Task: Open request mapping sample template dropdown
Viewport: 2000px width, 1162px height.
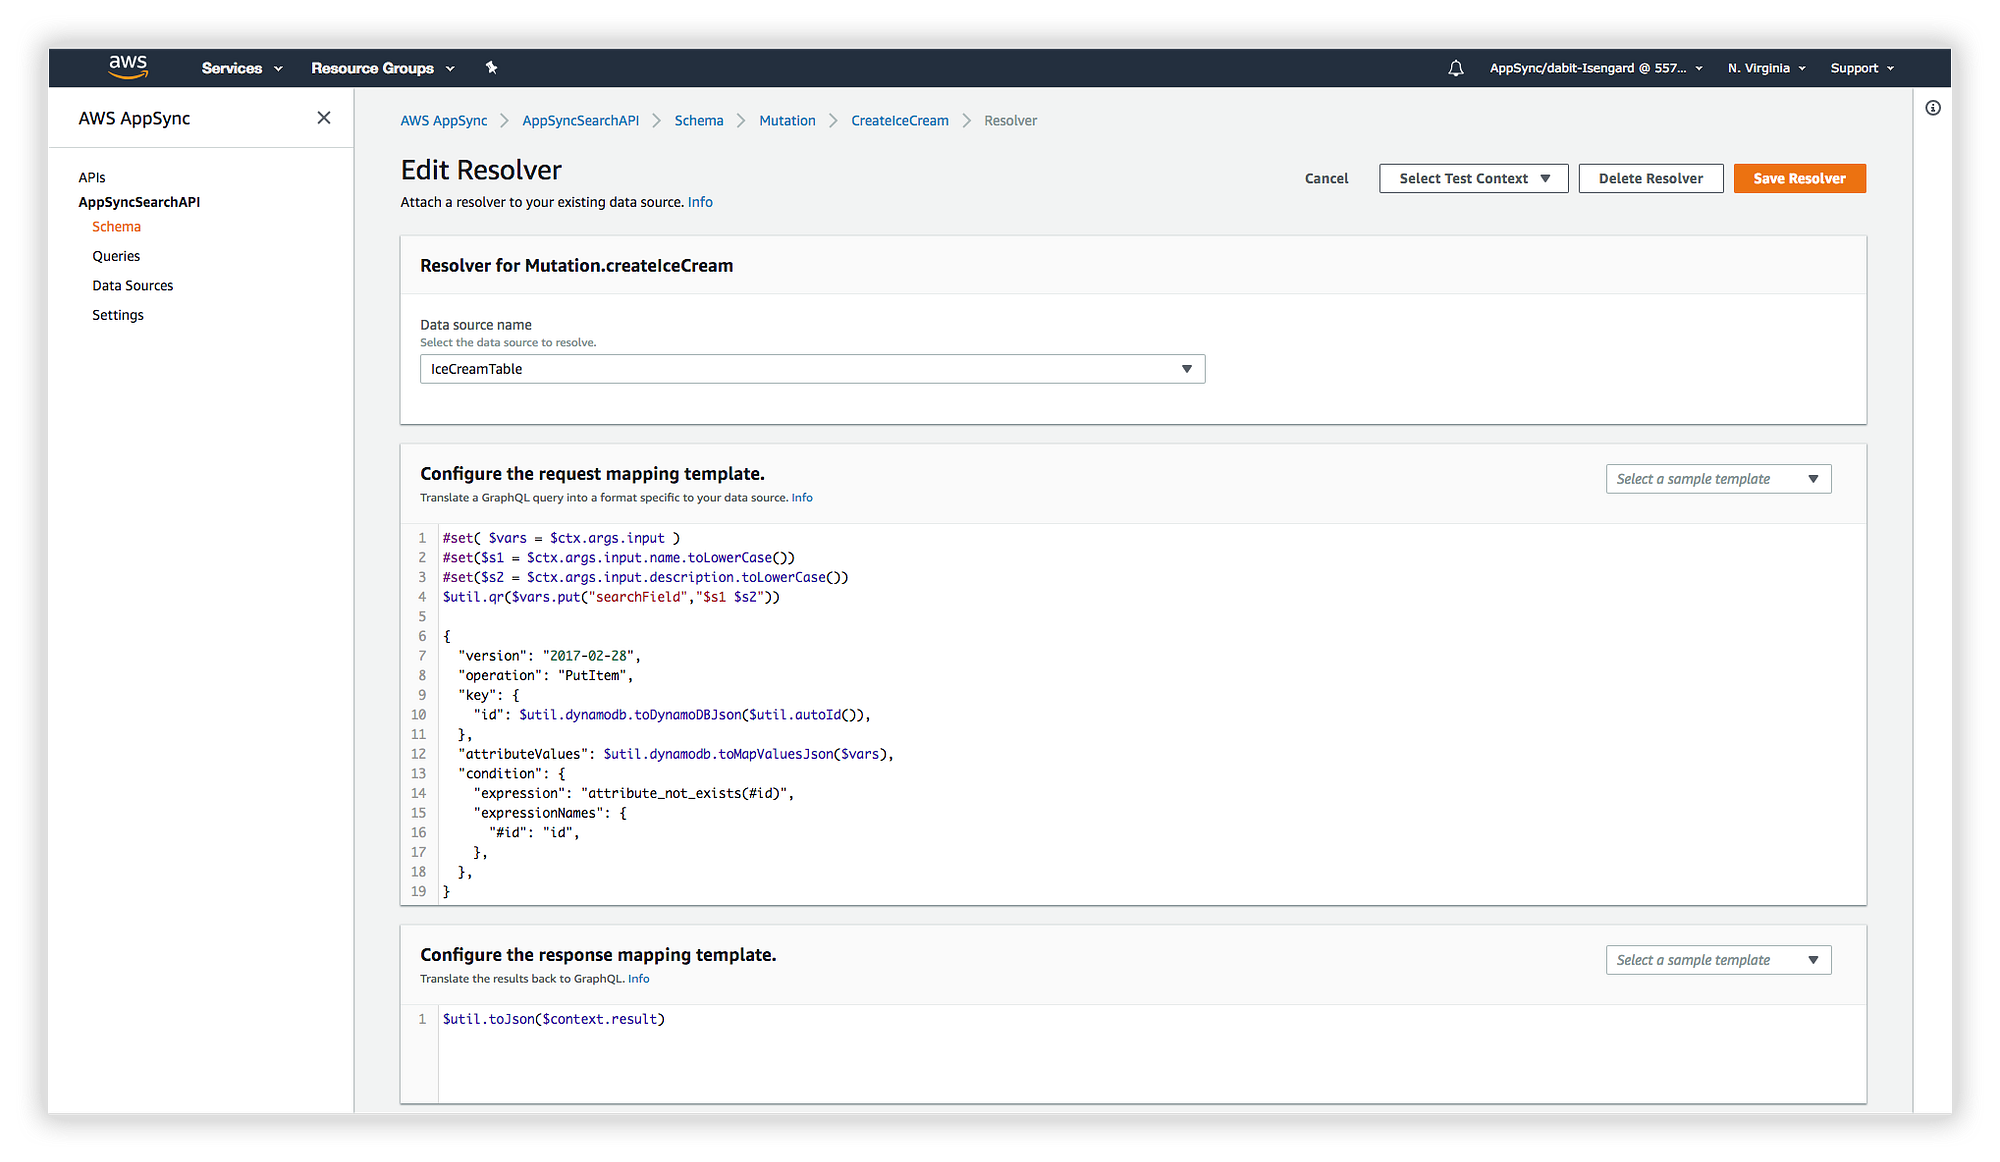Action: click(x=1717, y=479)
